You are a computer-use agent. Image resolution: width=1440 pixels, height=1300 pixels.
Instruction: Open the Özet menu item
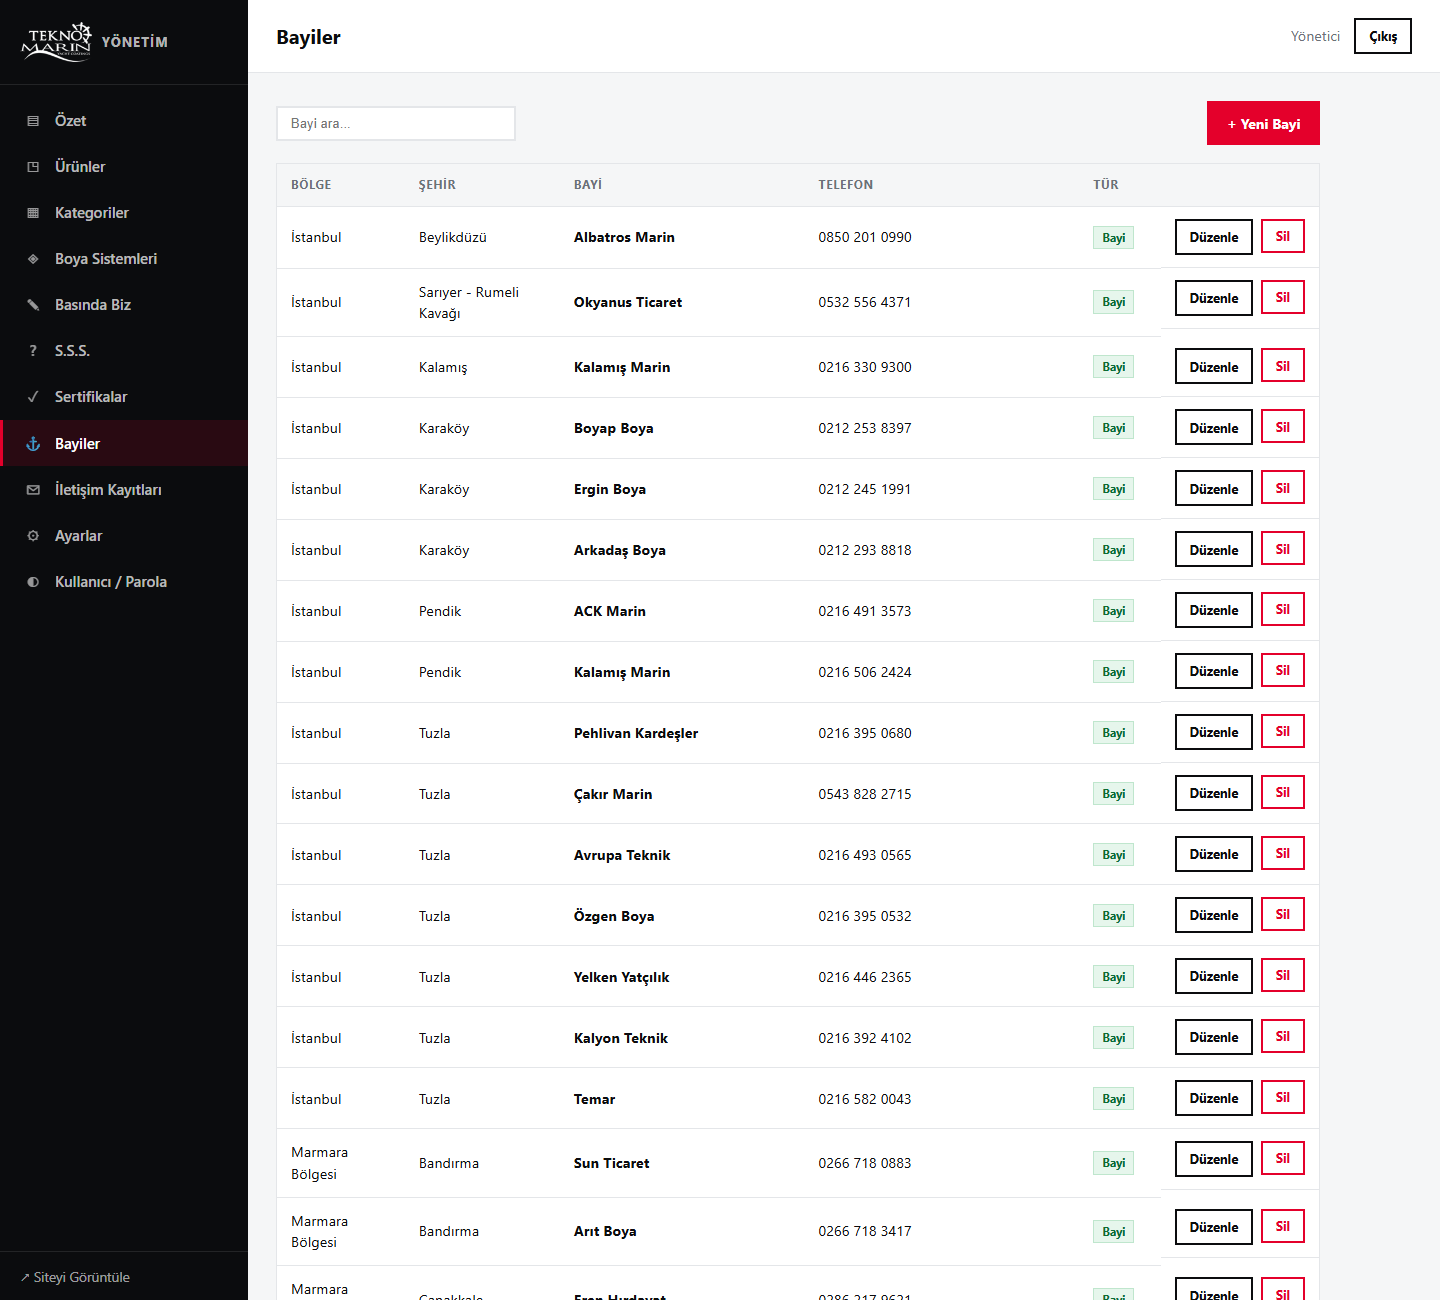pos(124,121)
